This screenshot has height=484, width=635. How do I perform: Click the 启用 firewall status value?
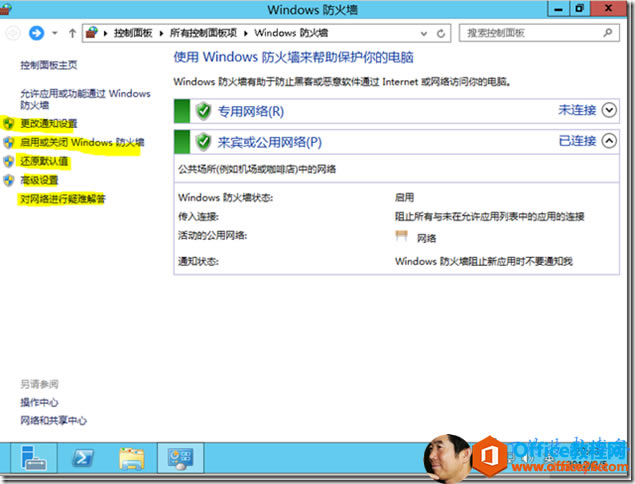(x=404, y=198)
